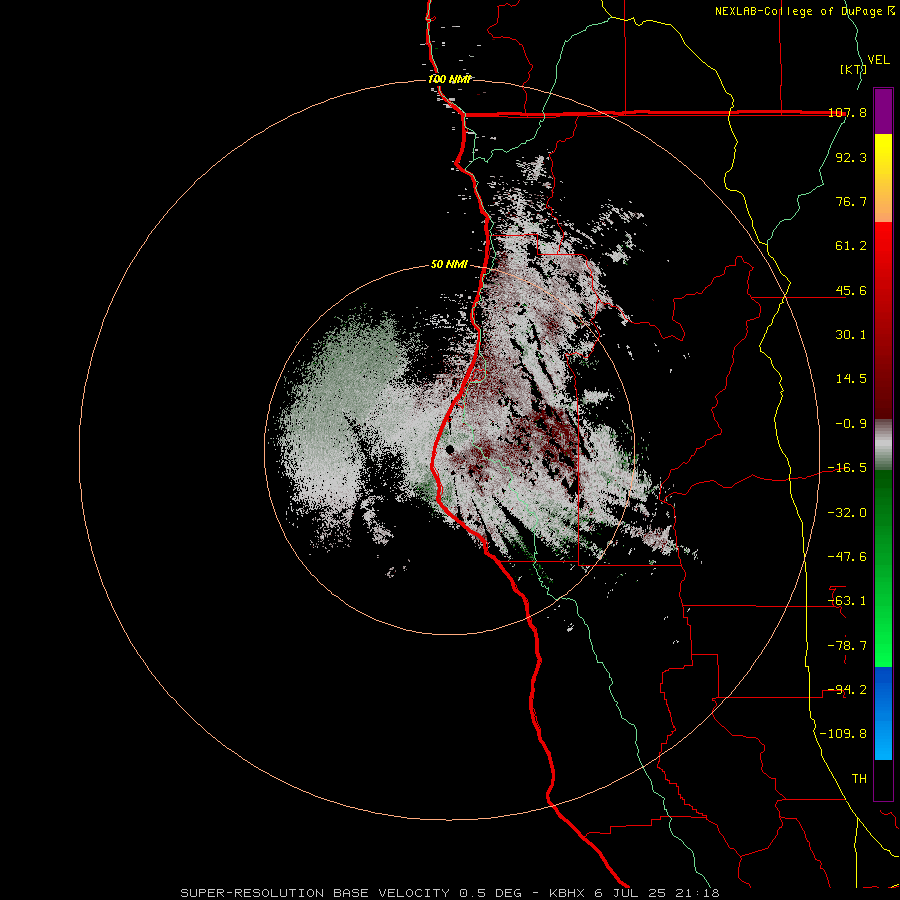Click the -0.9 value on velocity scale
900x900 pixels.
pyautogui.click(x=851, y=424)
